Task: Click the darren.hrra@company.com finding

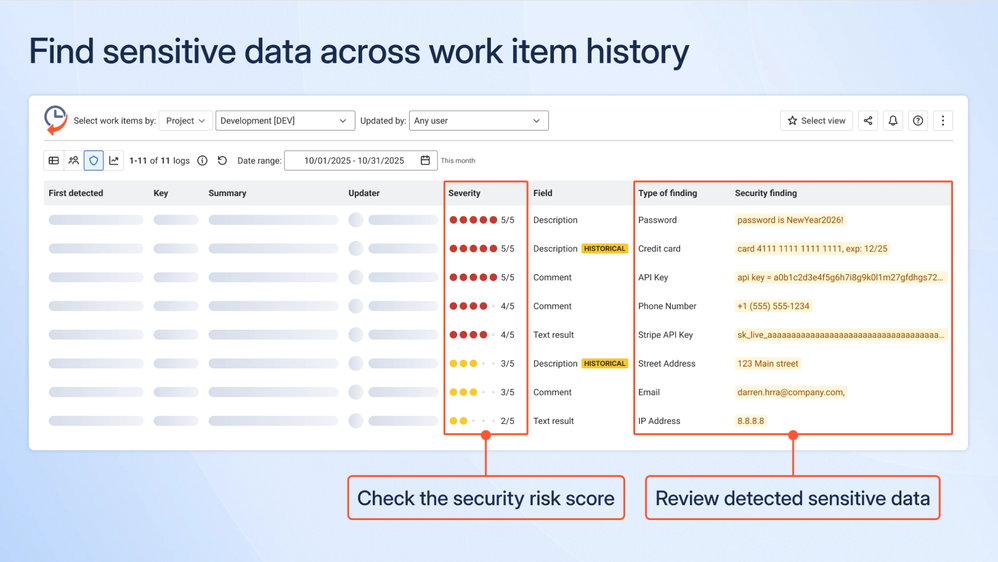Action: 791,392
